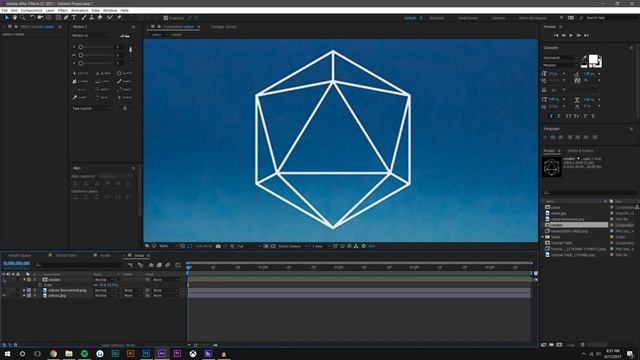Select the Pen tool
640x360 pixels.
66,18
